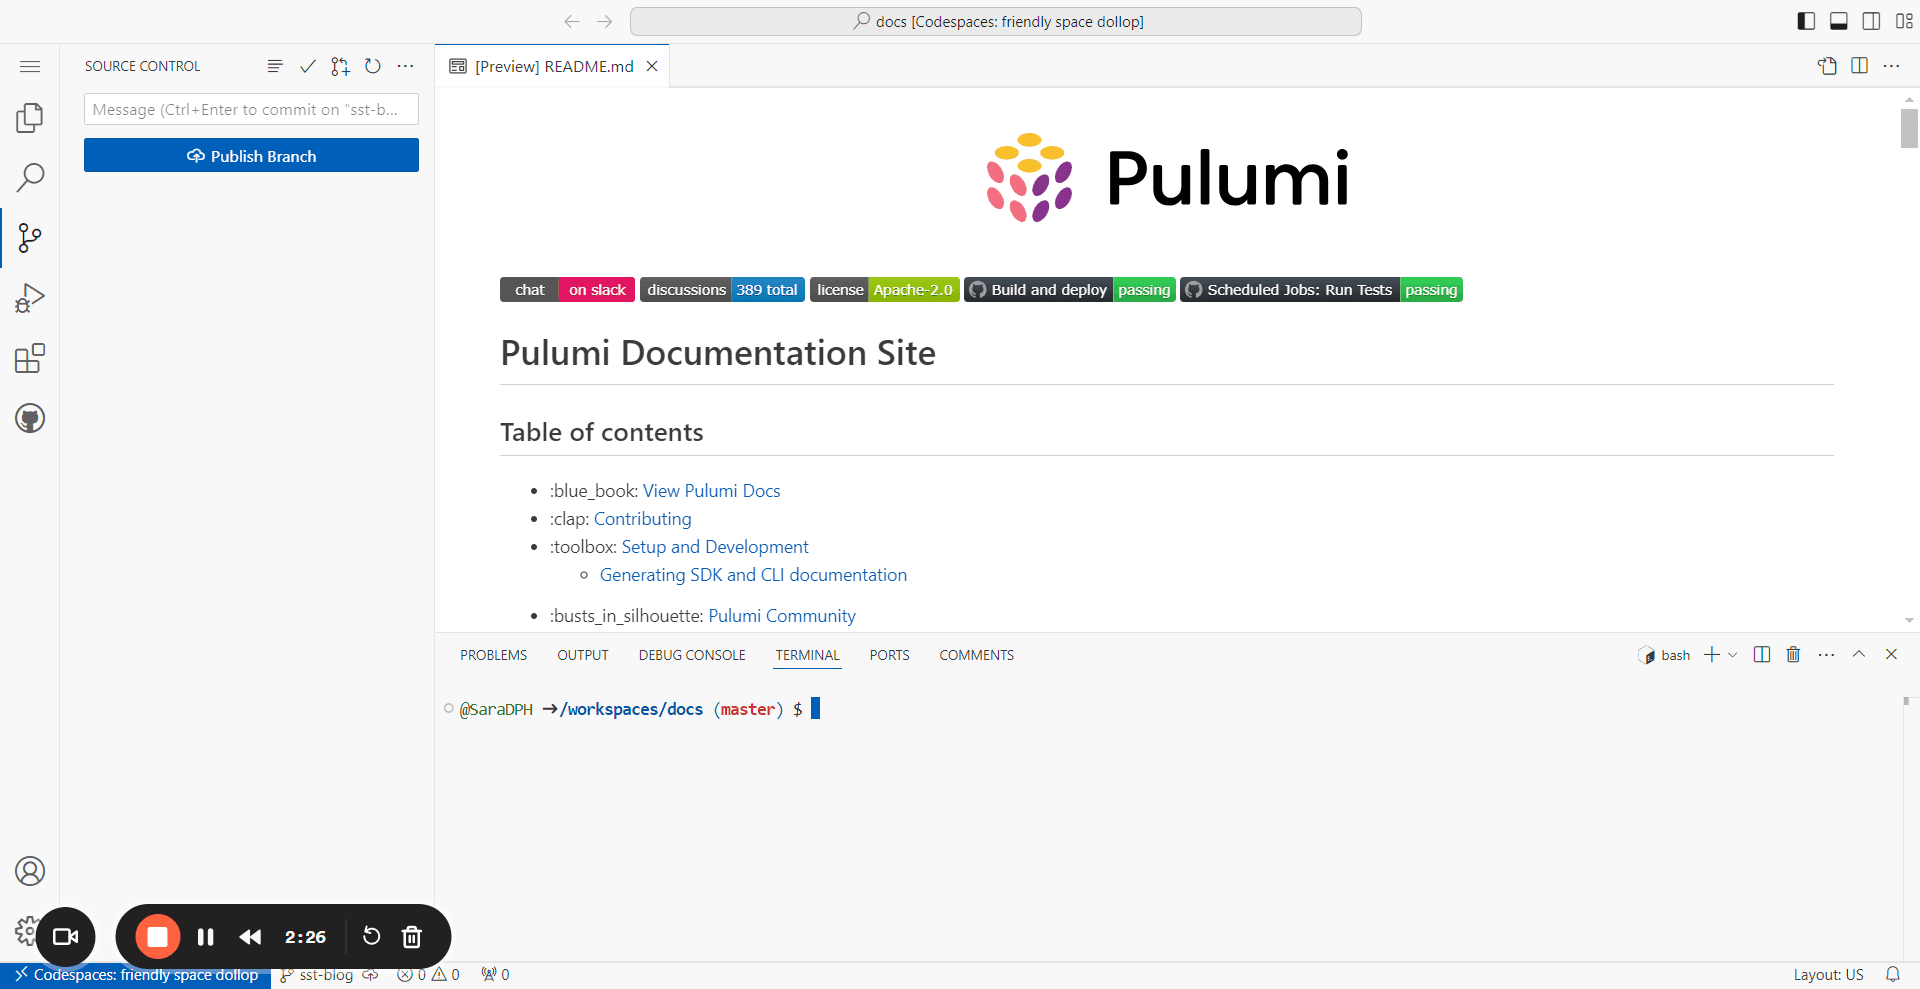1920x989 pixels.
Task: Open the Extensions view
Action: coord(30,358)
